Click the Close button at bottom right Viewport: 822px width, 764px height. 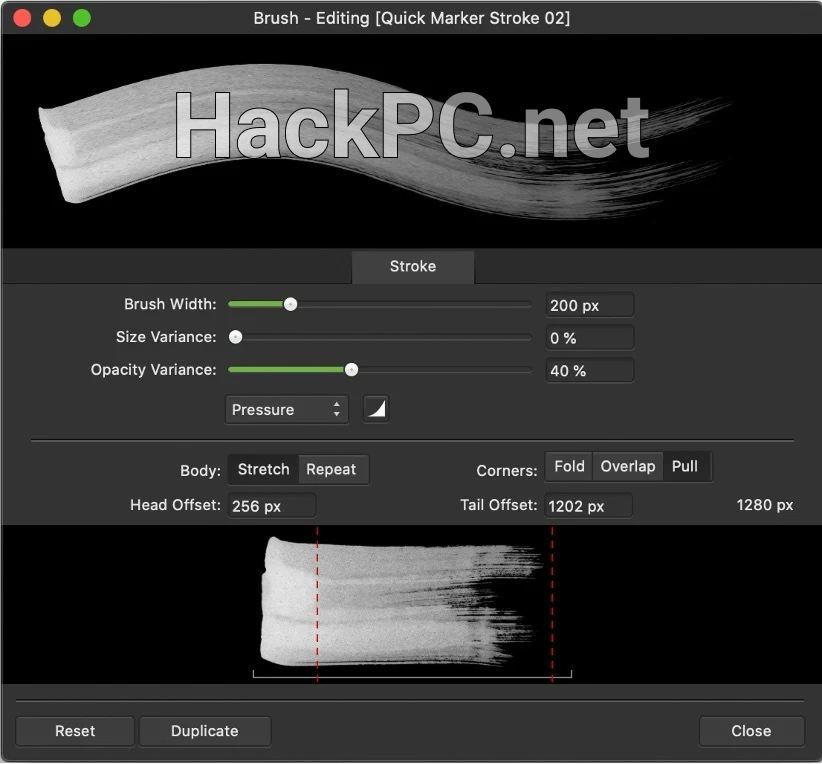click(751, 731)
